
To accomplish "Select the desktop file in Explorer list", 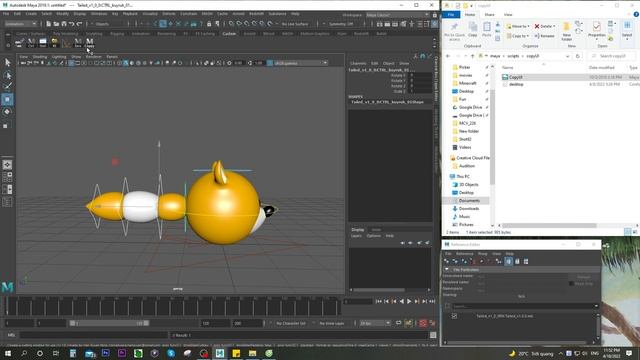I will pyautogui.click(x=516, y=84).
